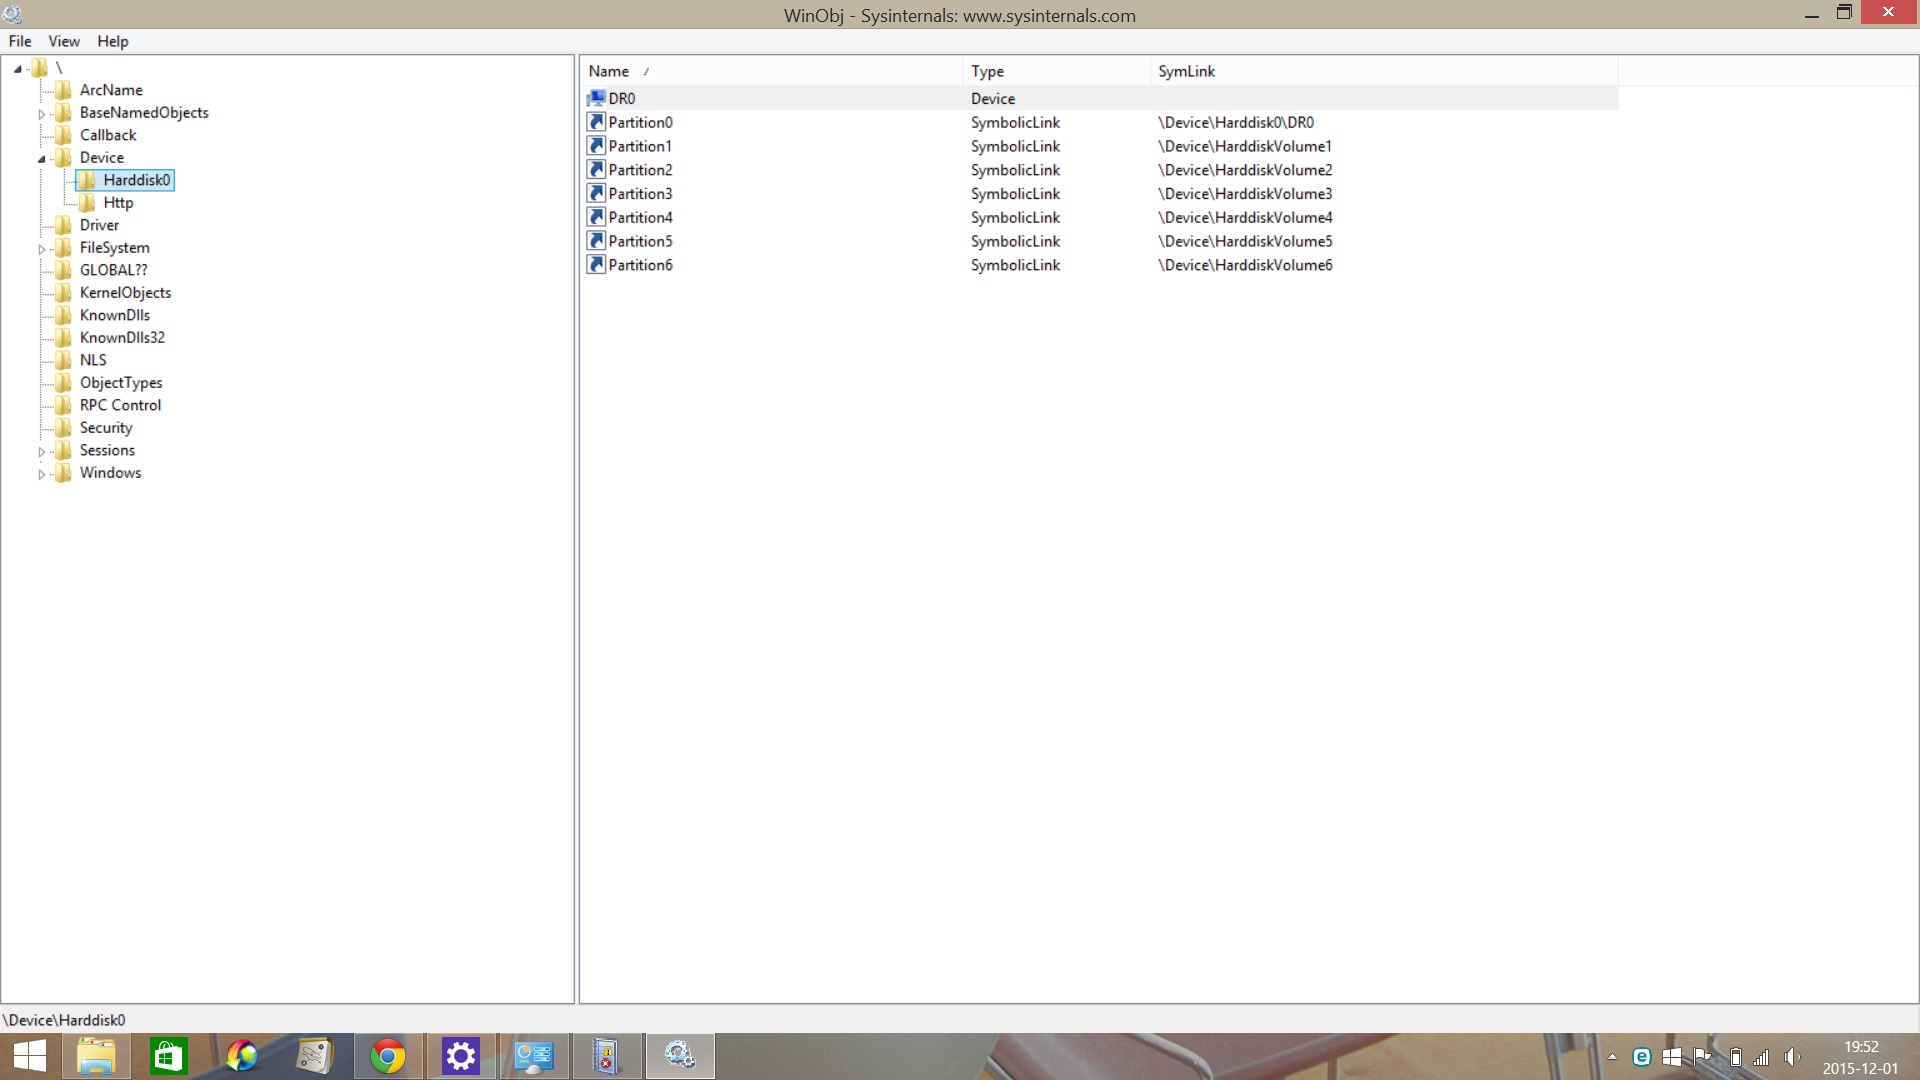Launch Google Chrome from the taskbar
Image resolution: width=1920 pixels, height=1080 pixels.
pyautogui.click(x=388, y=1056)
